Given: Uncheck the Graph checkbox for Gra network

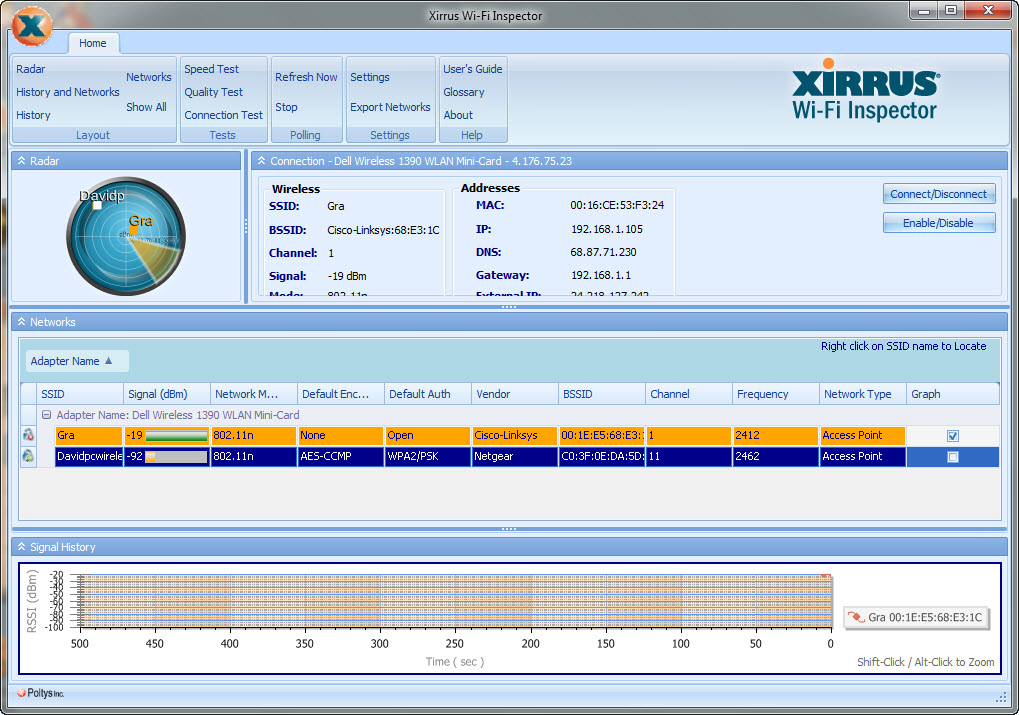Looking at the screenshot, I should 951,434.
